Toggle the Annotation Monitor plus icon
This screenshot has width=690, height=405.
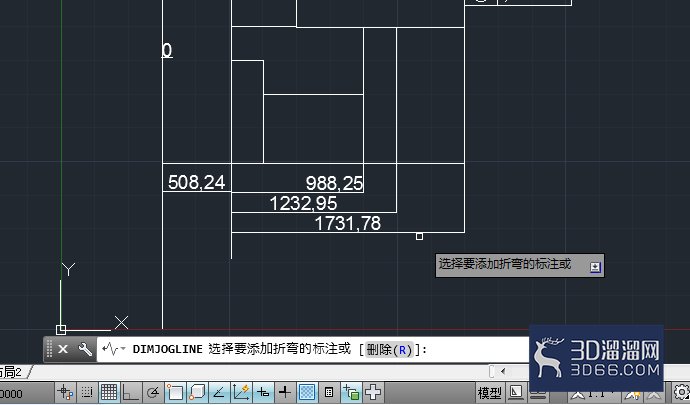[x=373, y=392]
